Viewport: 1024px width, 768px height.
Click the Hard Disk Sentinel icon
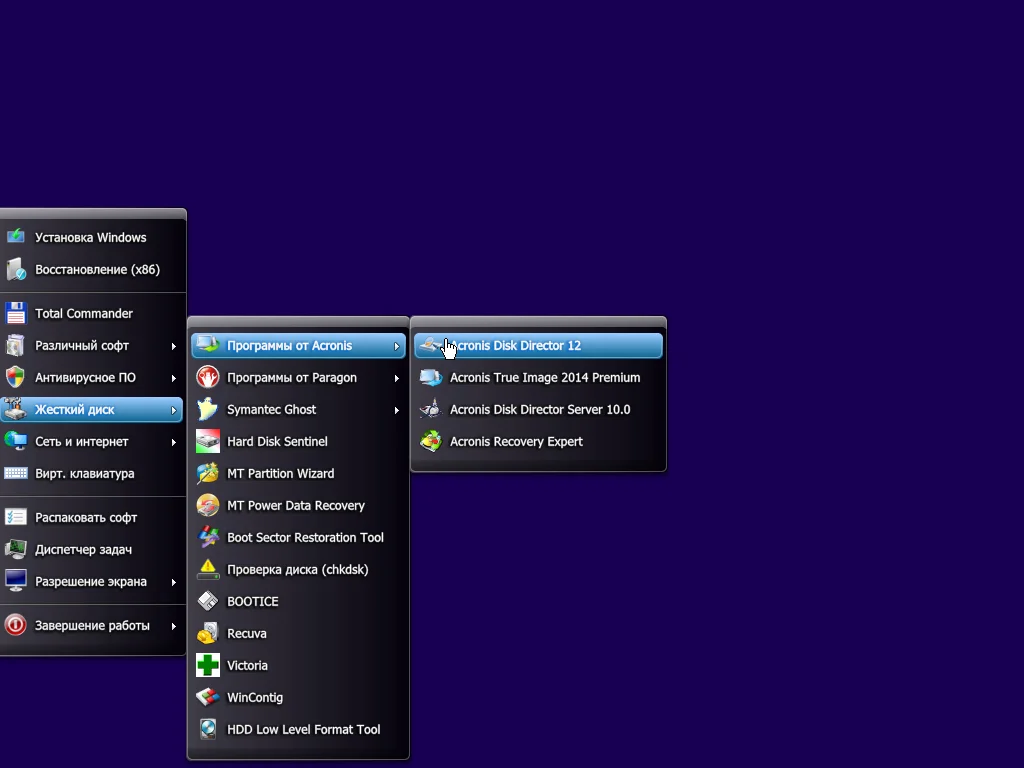(208, 441)
